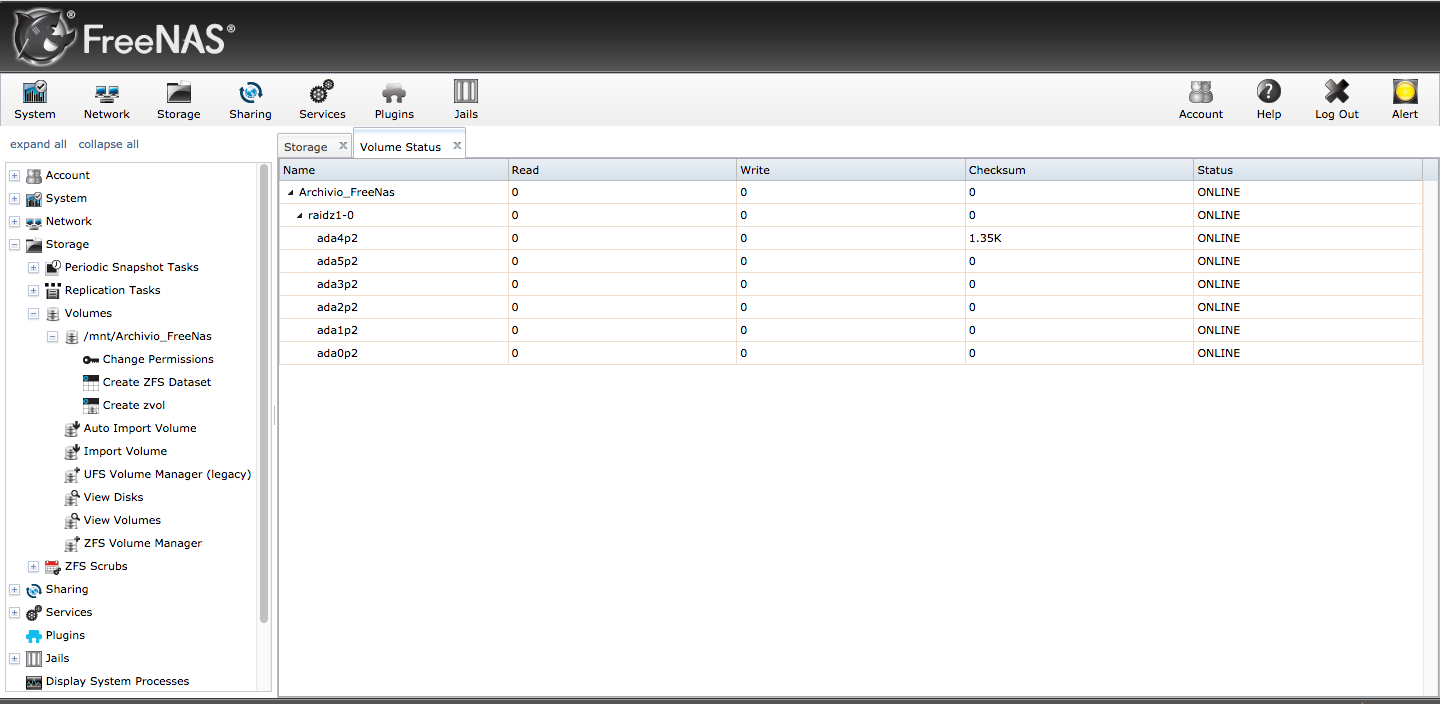
Task: Click the FreeNAS logo
Action: click(124, 37)
